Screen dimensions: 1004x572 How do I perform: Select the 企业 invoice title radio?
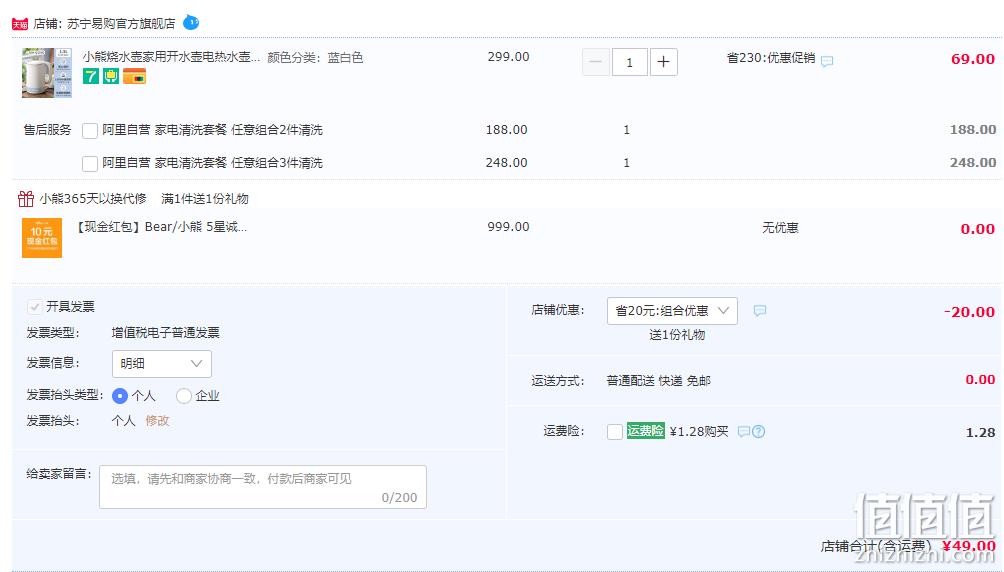(x=184, y=396)
